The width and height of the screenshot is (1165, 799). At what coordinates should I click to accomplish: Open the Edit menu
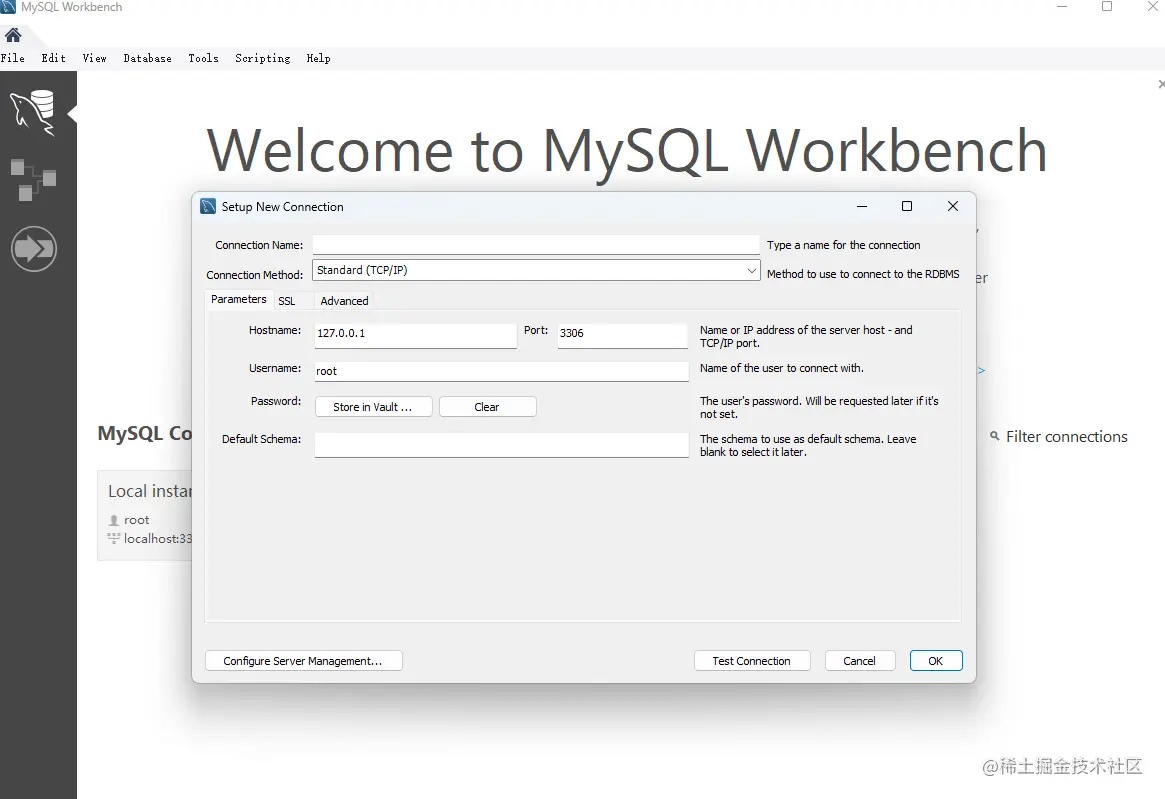coord(53,58)
